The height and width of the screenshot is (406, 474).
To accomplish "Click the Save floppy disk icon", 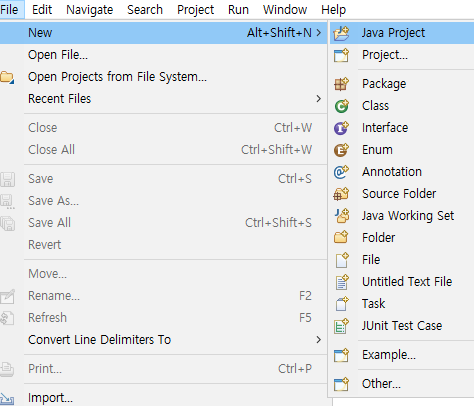I will tap(7, 179).
